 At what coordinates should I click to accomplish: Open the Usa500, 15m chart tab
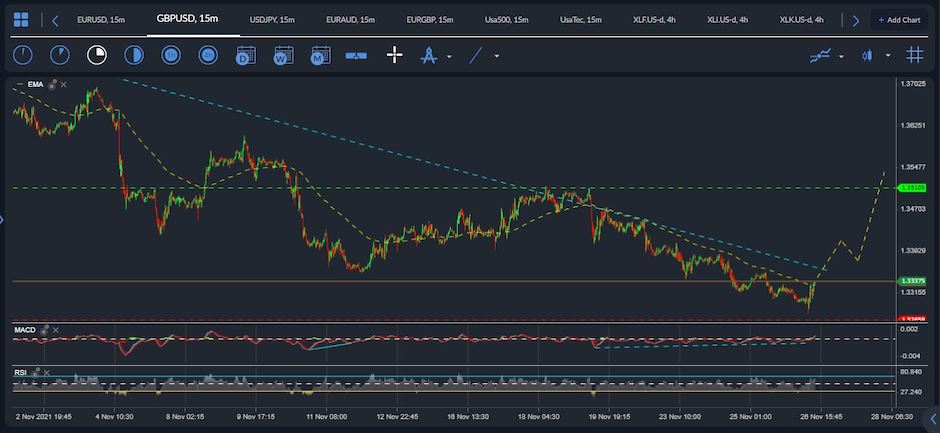[507, 20]
